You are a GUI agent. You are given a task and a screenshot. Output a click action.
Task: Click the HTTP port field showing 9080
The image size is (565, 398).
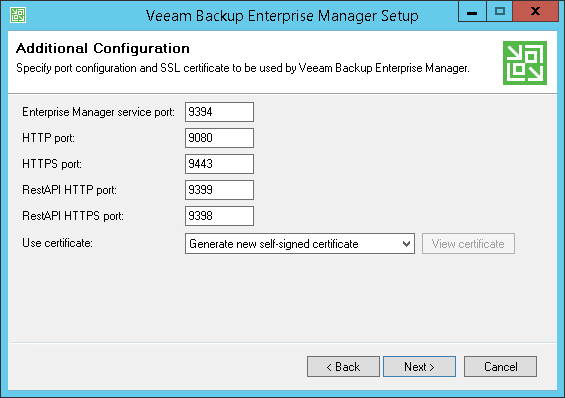pyautogui.click(x=219, y=138)
